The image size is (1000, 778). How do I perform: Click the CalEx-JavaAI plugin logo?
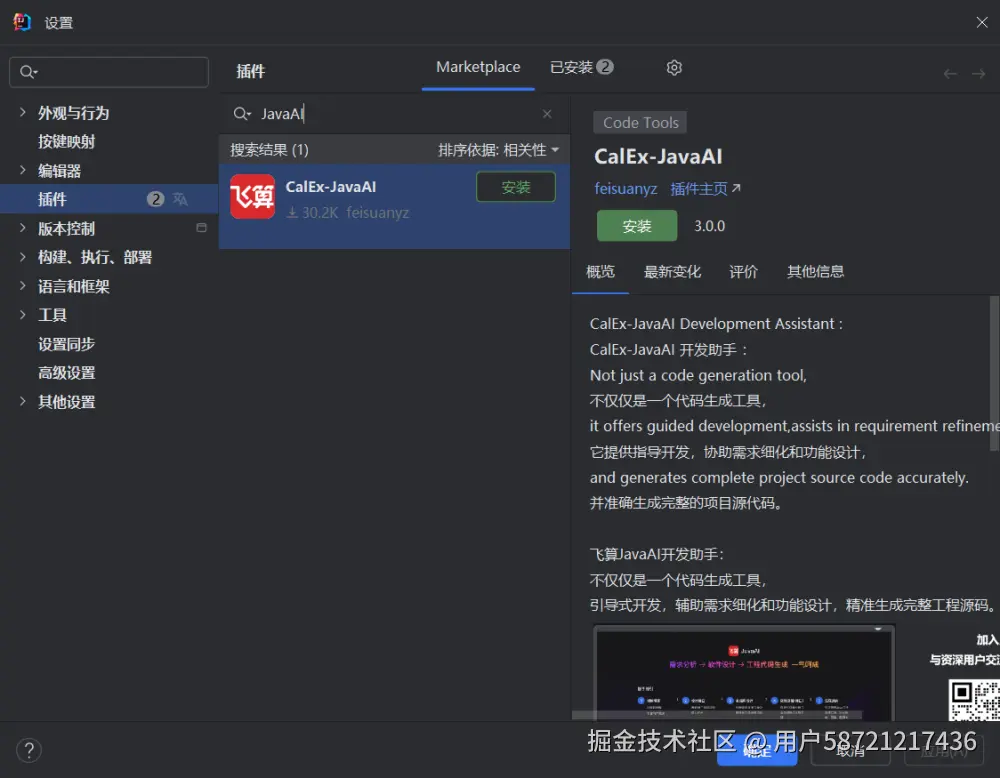253,196
